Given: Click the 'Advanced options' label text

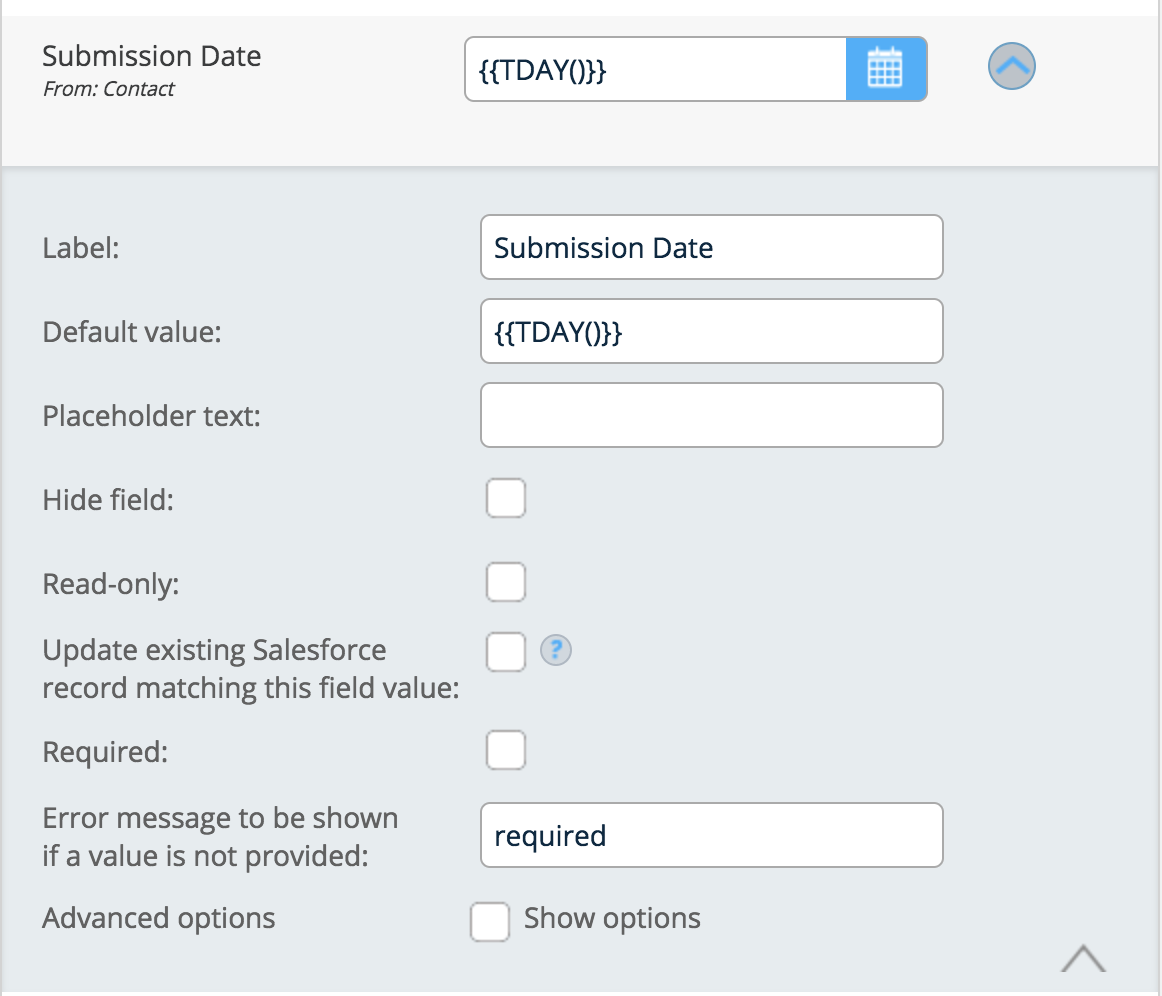Looking at the screenshot, I should [159, 918].
